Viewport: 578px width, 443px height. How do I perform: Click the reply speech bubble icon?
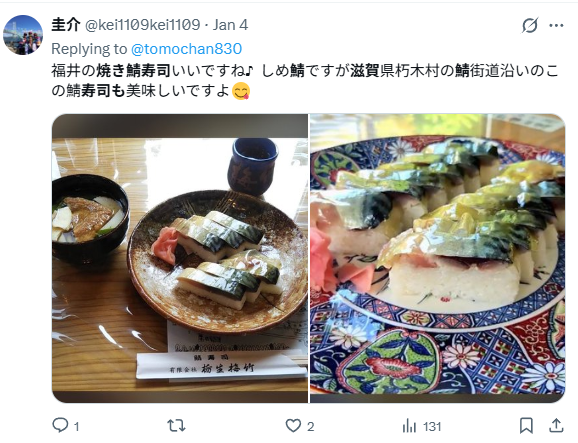[x=60, y=425]
